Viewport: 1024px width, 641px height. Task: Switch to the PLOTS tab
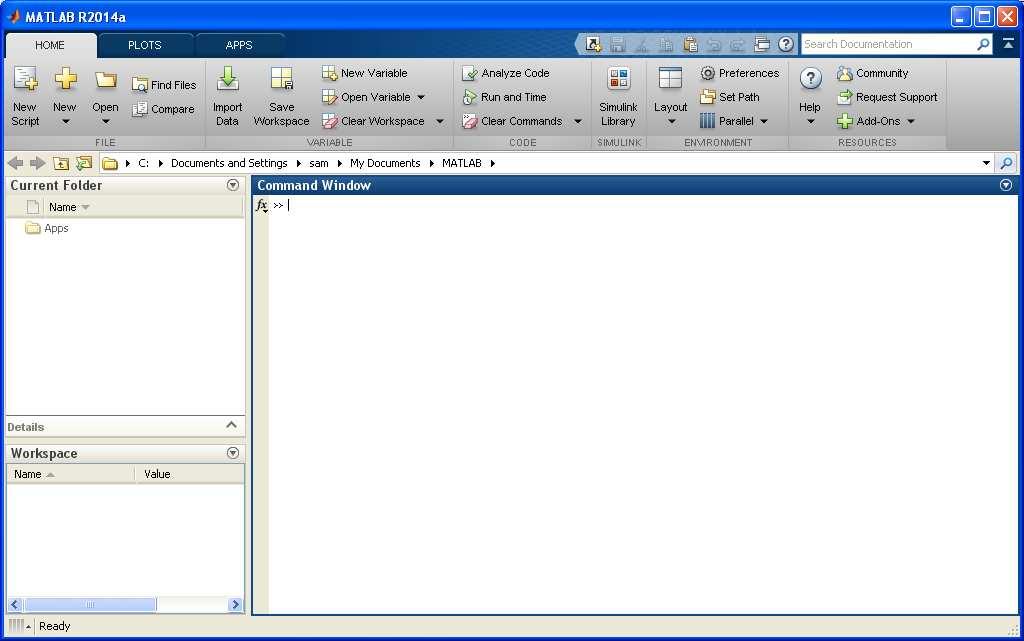tap(144, 45)
